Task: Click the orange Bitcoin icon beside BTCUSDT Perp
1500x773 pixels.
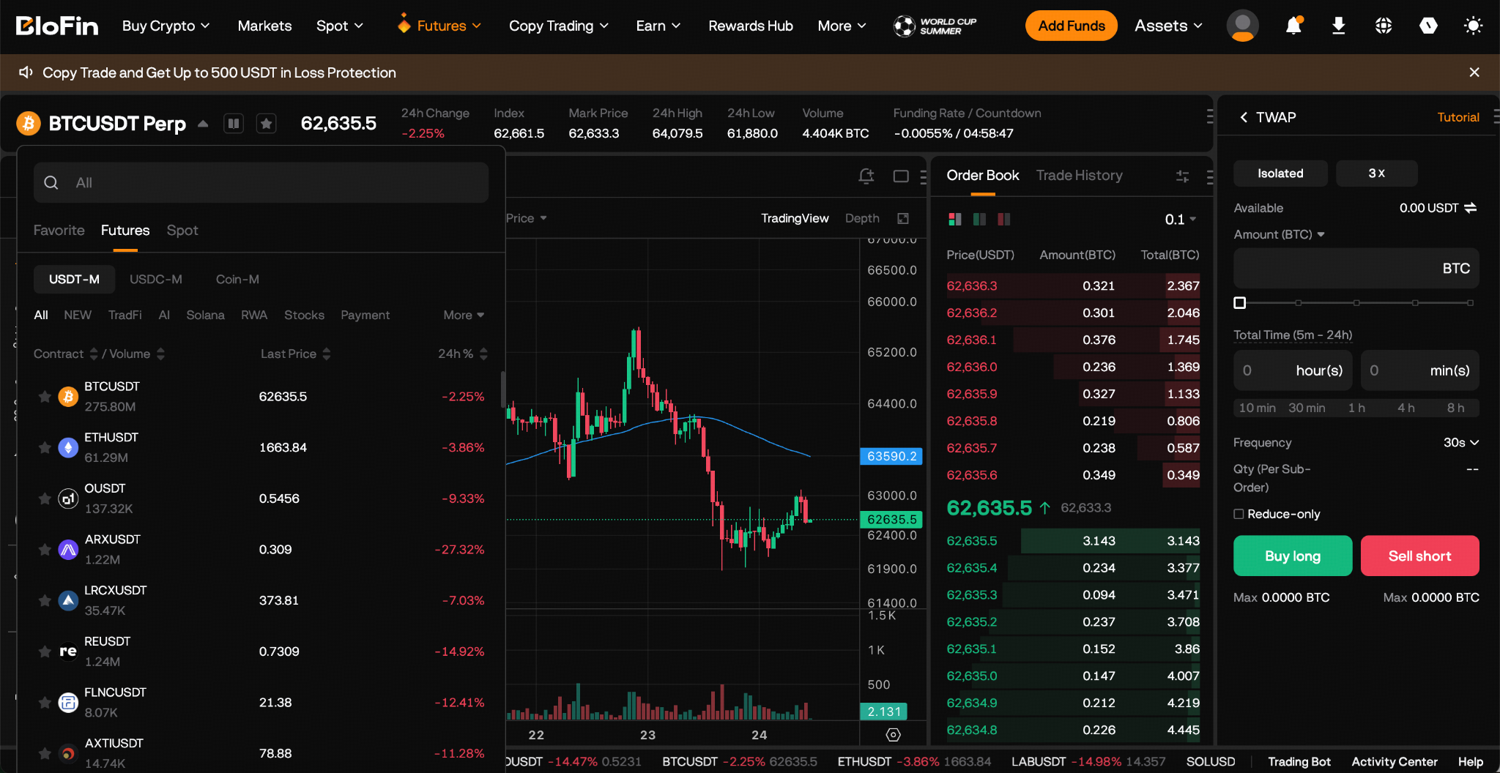Action: click(x=28, y=123)
